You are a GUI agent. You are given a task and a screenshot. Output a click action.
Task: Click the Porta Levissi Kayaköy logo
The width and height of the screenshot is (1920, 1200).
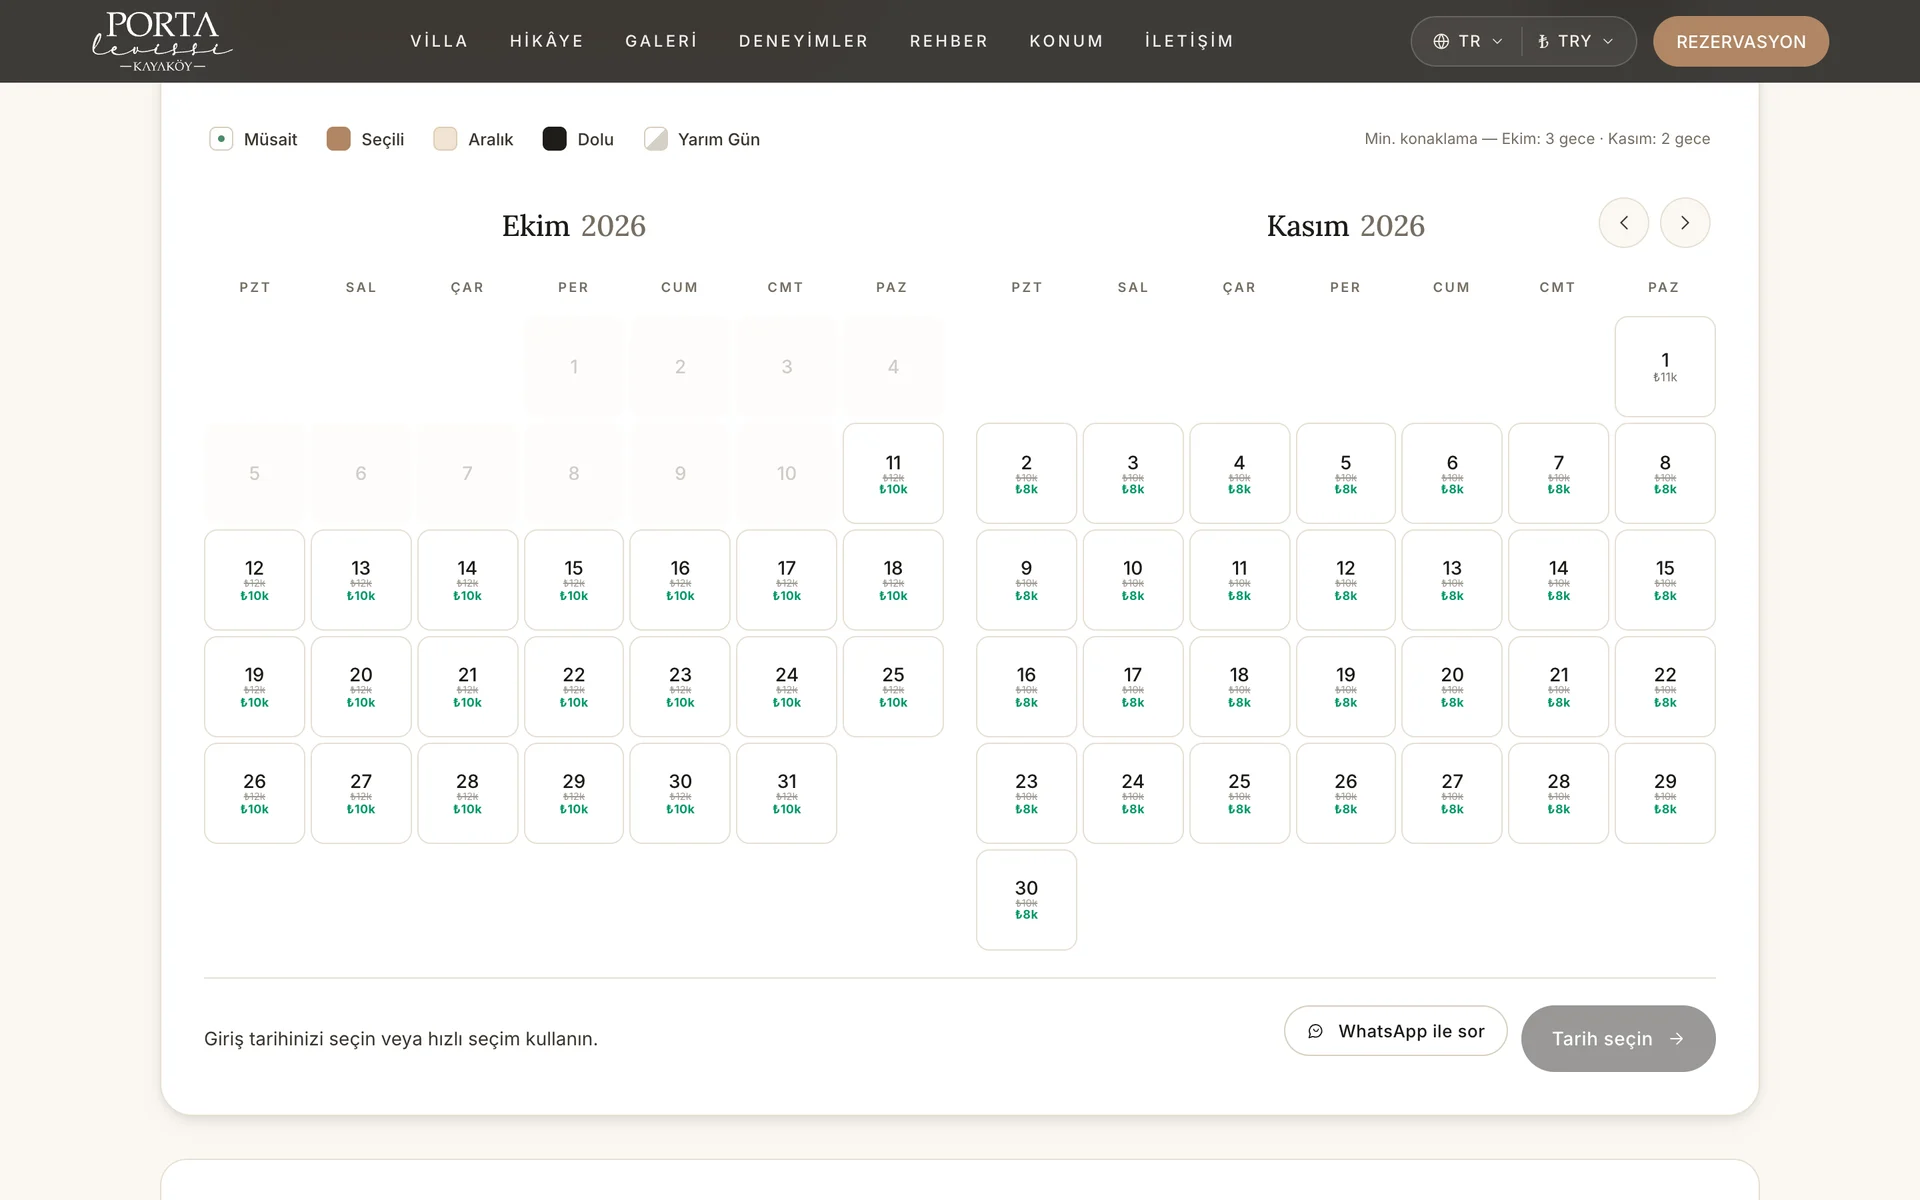pyautogui.click(x=162, y=41)
